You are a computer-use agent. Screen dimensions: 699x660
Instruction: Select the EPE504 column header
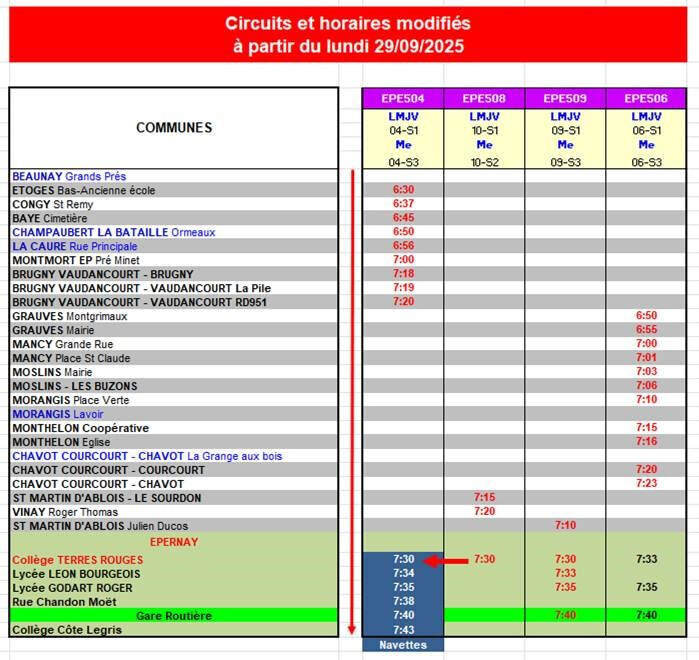403,98
